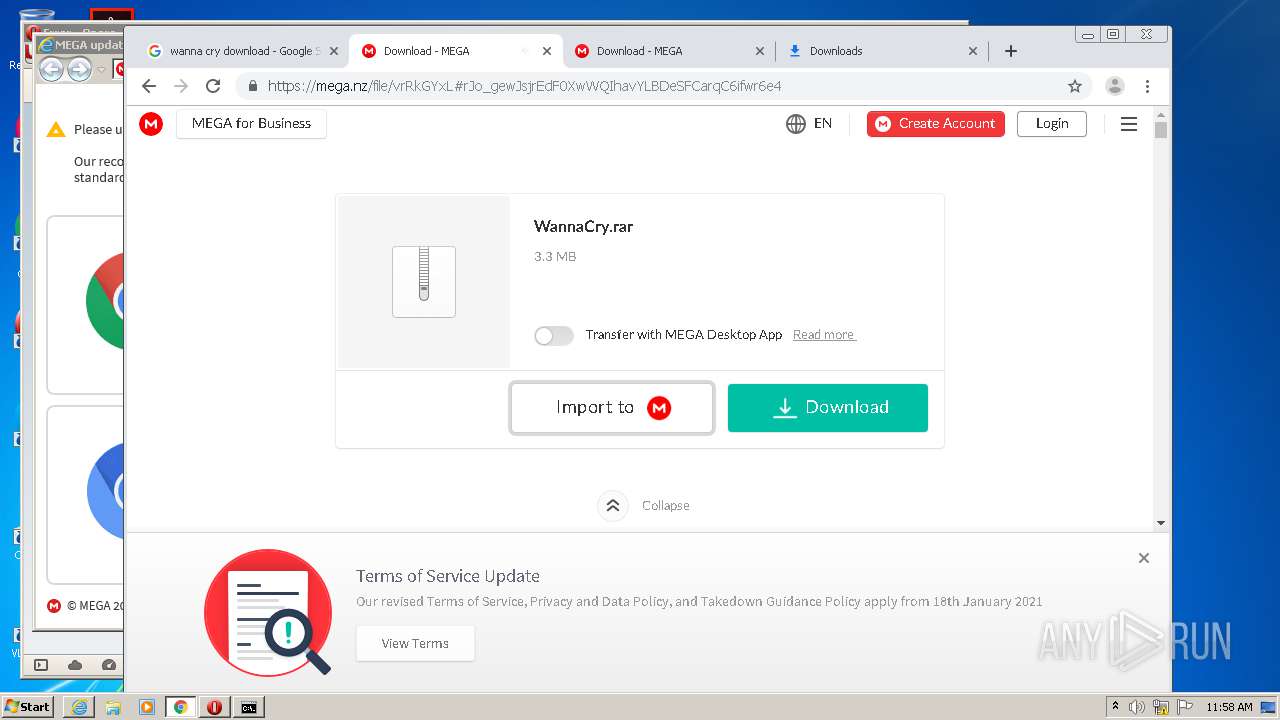
Task: Show hidden system tray icons
Action: (1116, 707)
